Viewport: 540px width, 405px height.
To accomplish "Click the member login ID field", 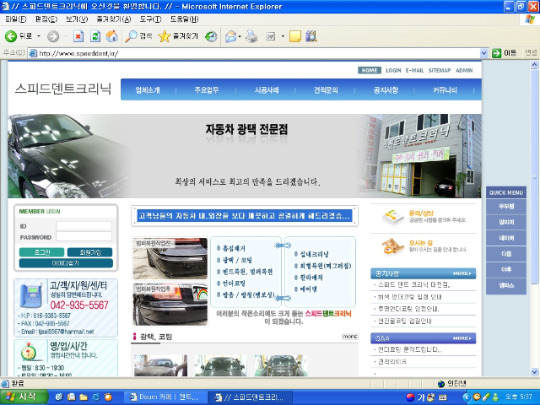I will pos(84,226).
